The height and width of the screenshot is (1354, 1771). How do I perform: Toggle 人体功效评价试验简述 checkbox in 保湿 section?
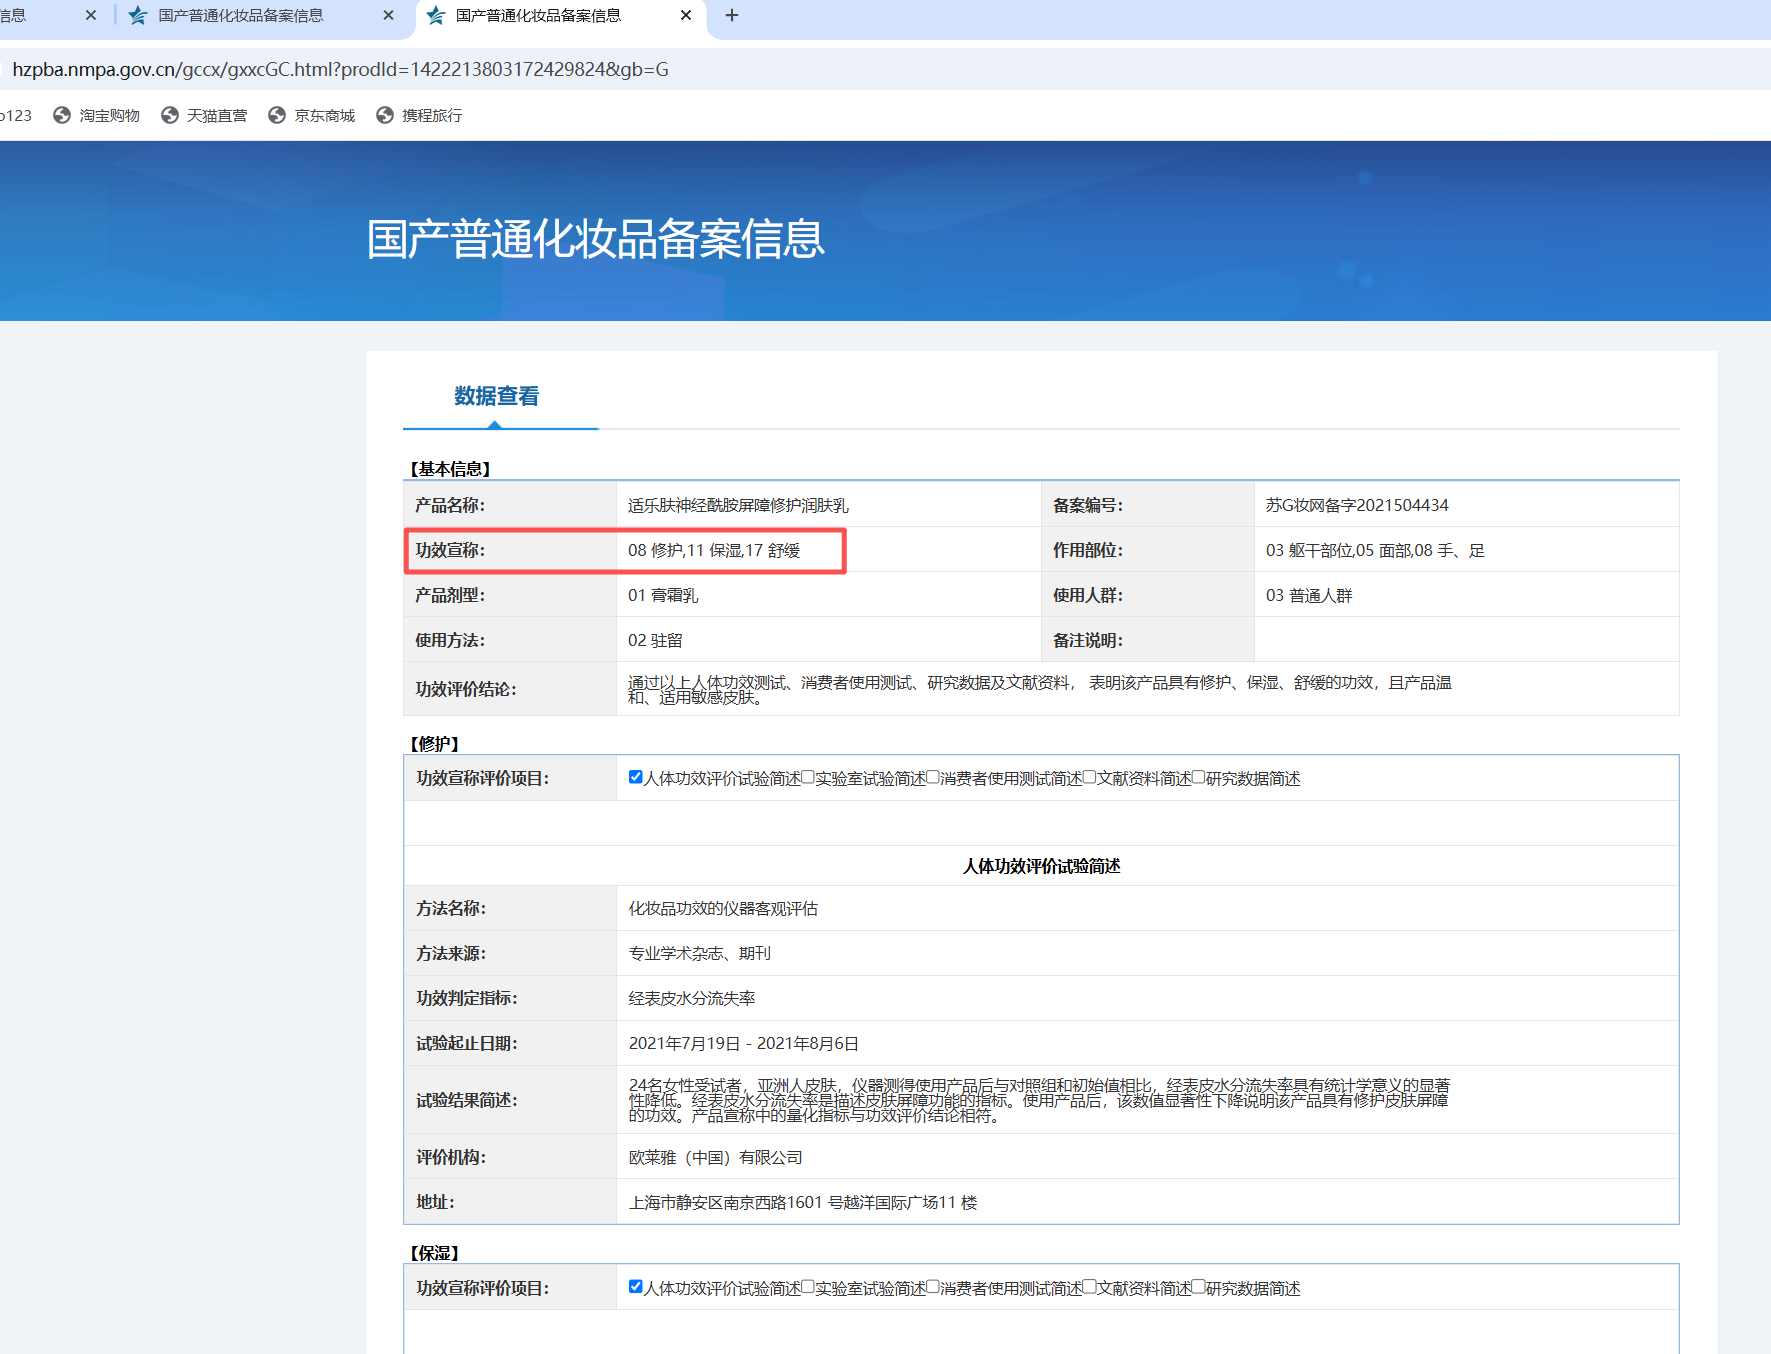(x=635, y=1287)
